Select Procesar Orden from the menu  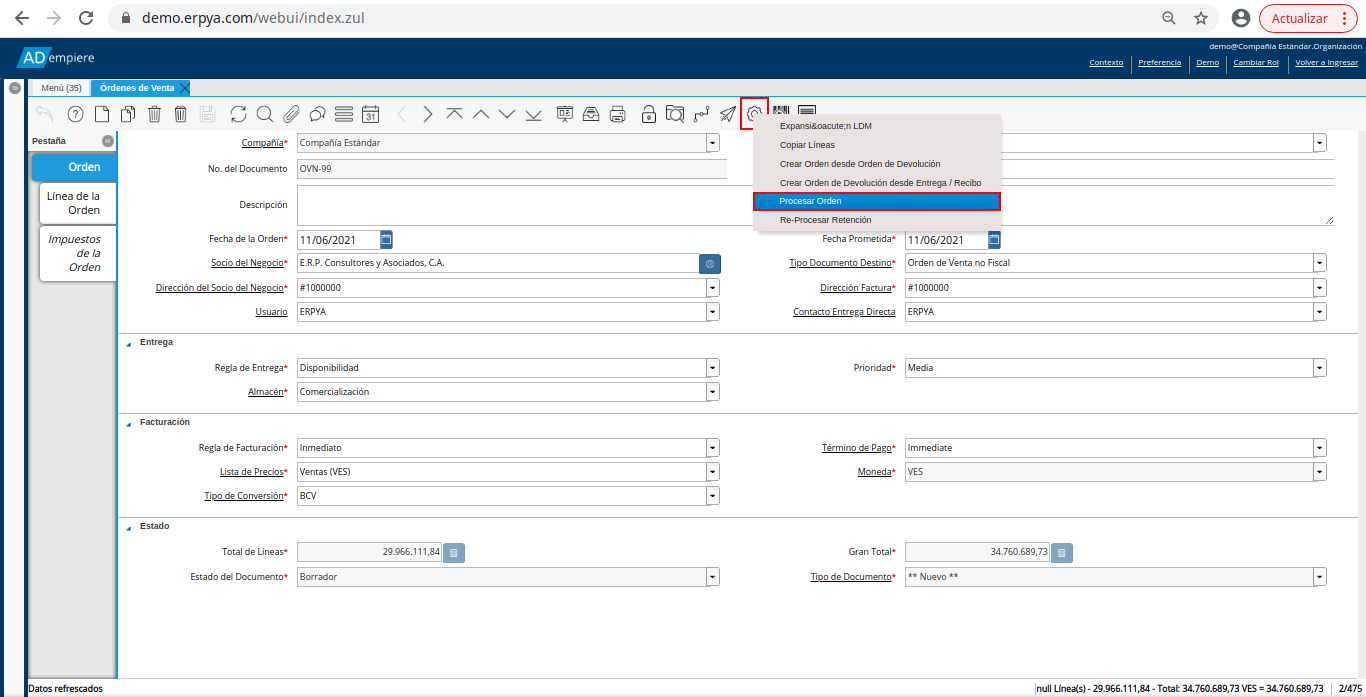pyautogui.click(x=876, y=201)
